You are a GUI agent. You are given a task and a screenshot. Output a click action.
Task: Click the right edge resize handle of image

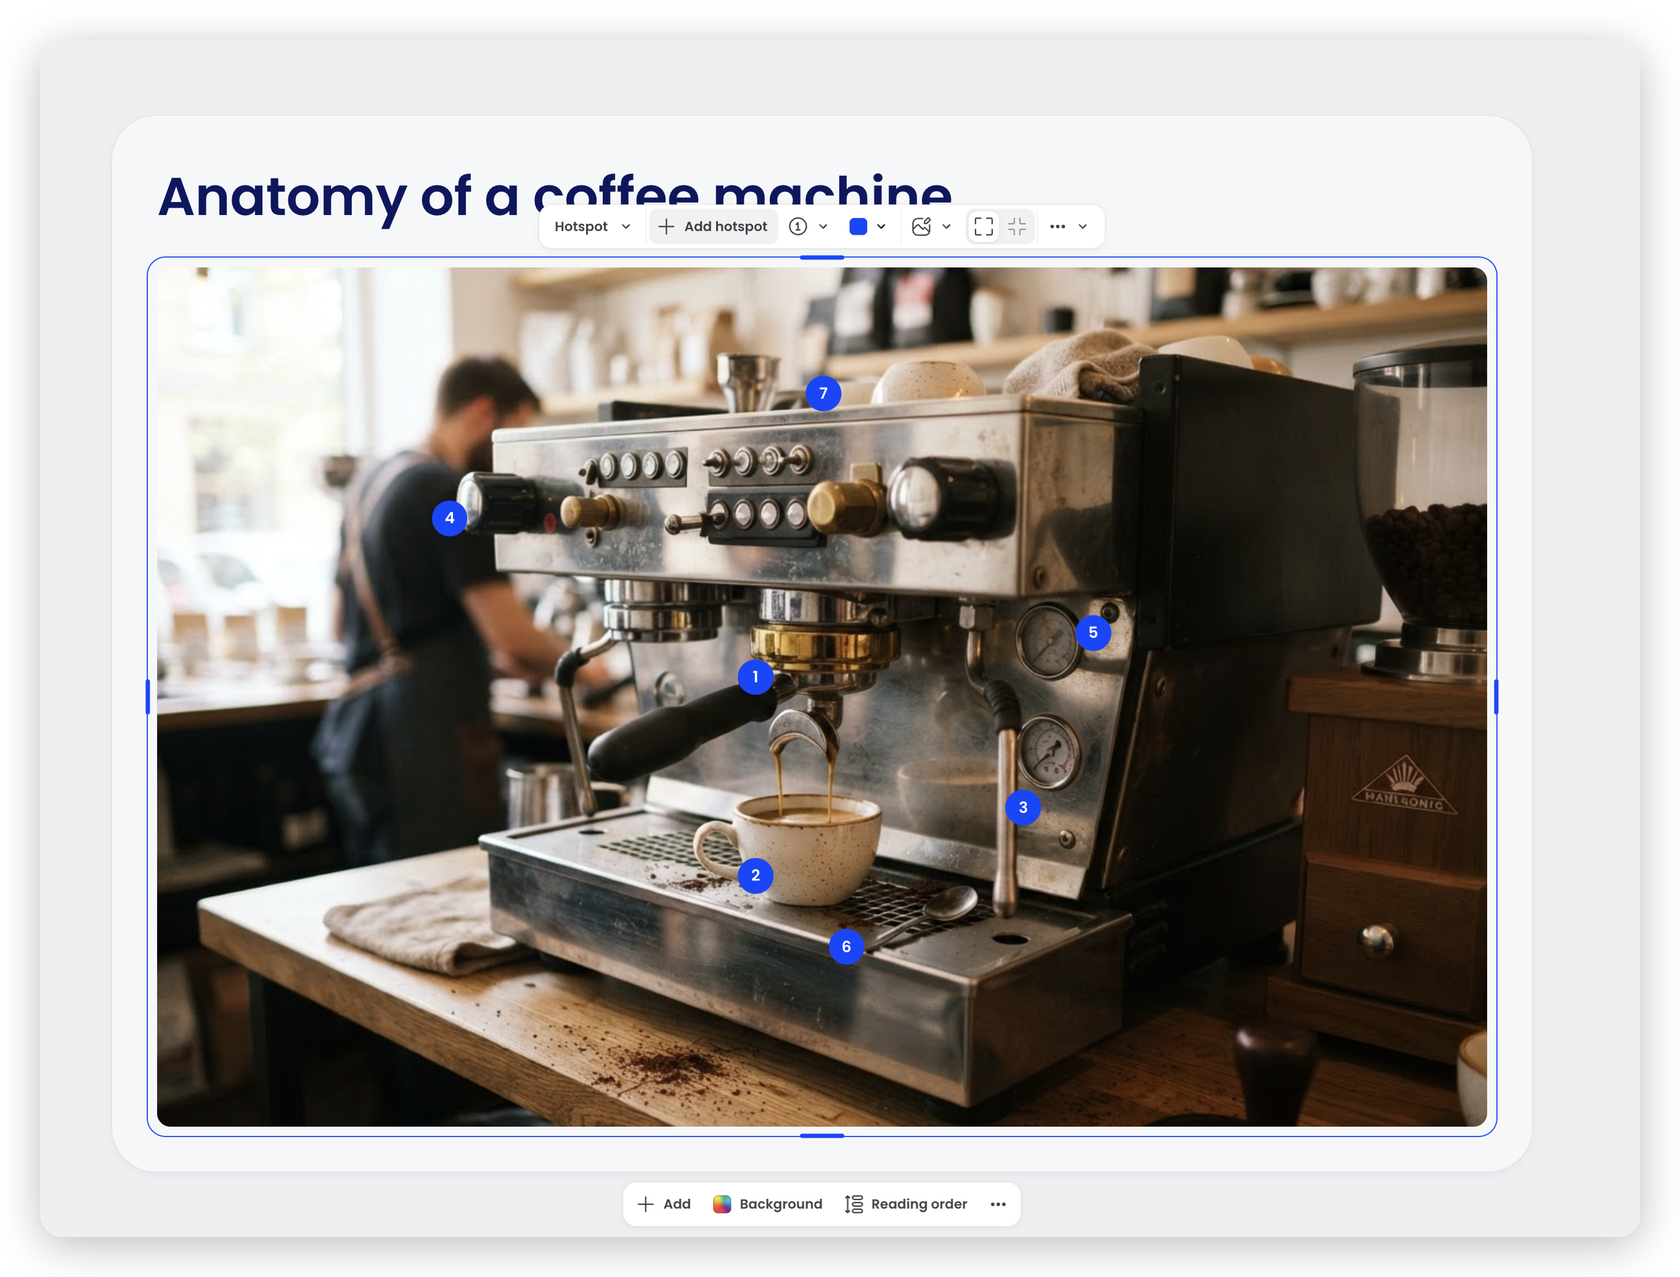(1496, 697)
